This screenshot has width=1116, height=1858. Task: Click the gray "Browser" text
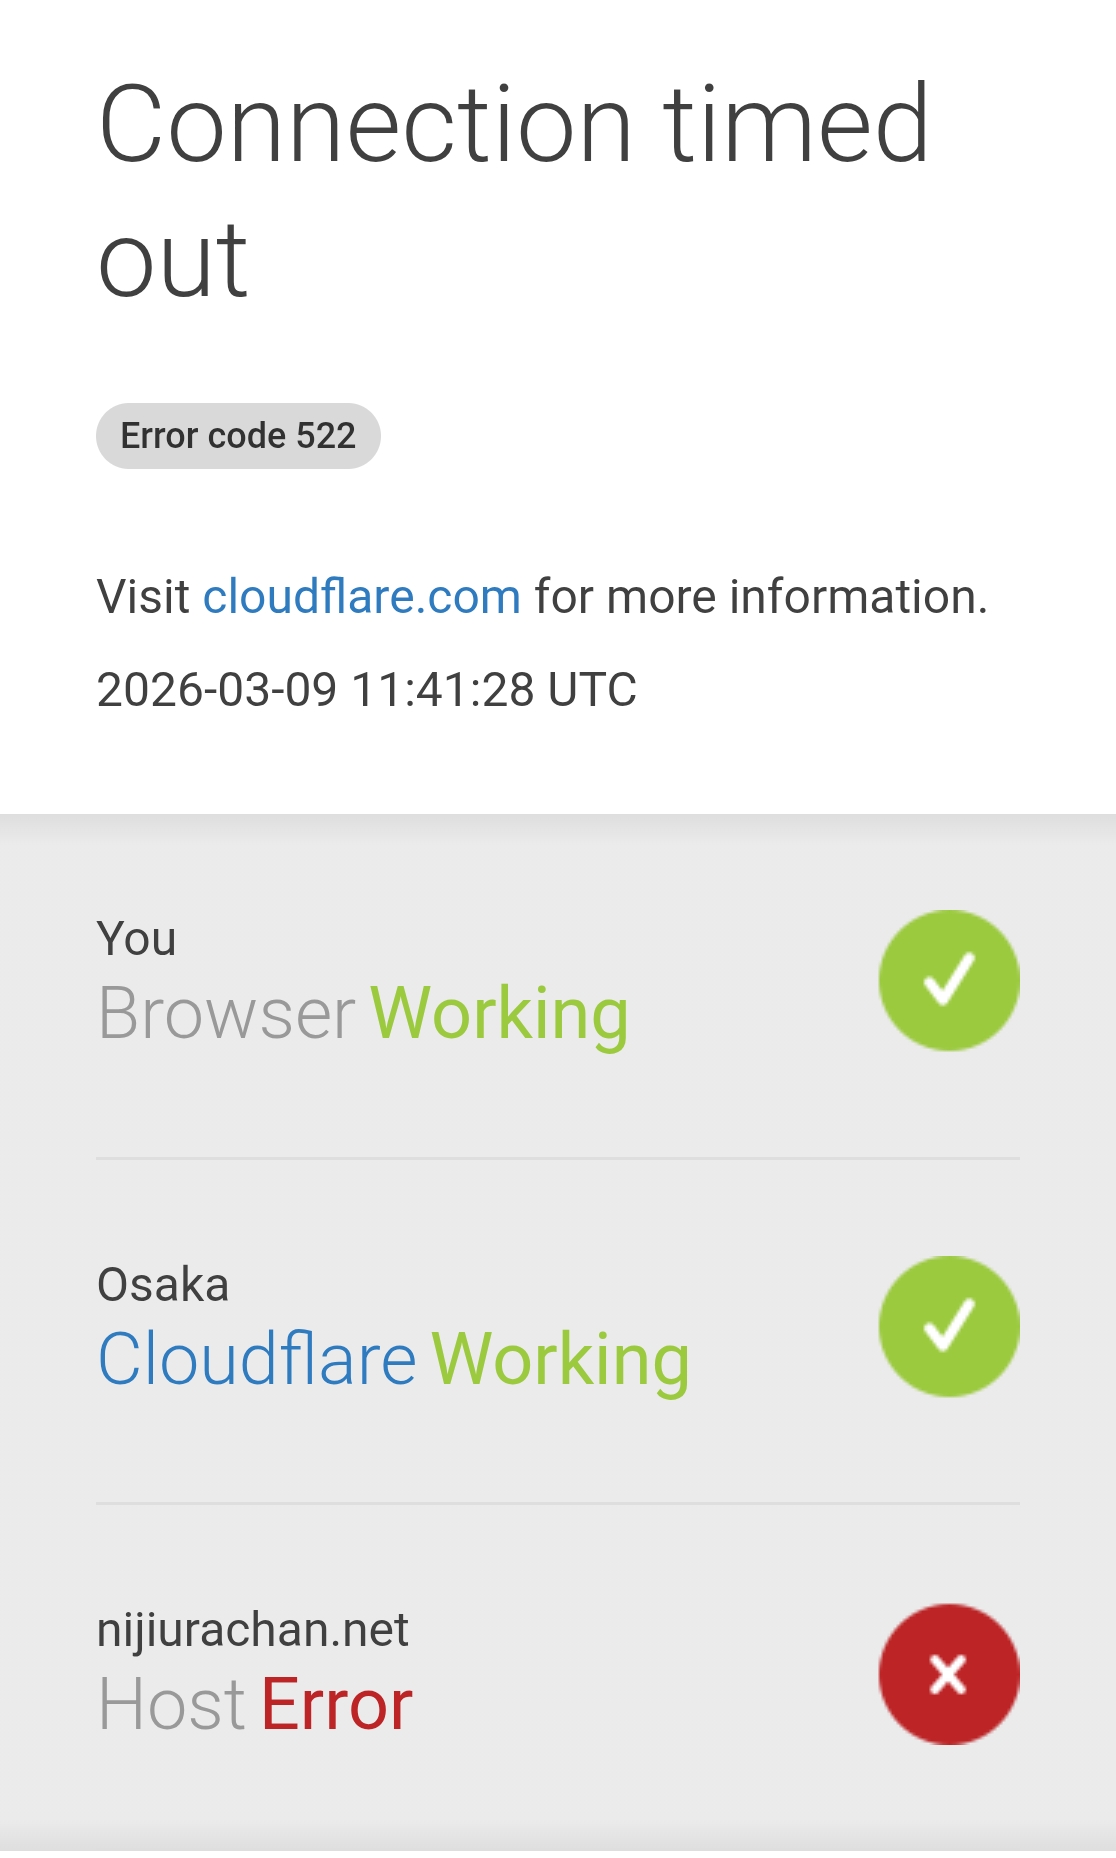(226, 1014)
